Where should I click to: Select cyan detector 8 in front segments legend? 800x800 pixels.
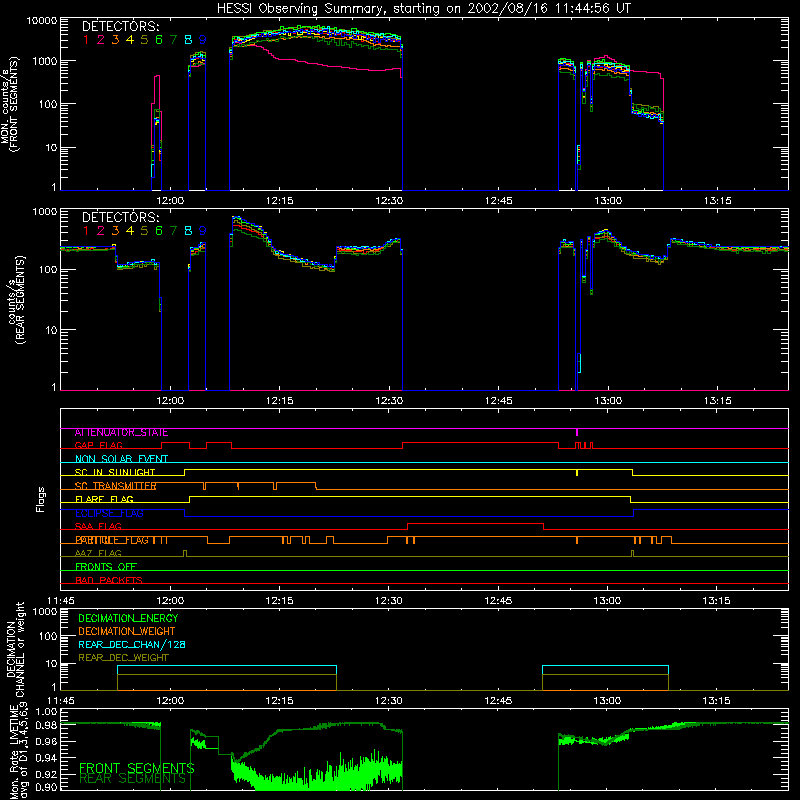click(x=188, y=39)
